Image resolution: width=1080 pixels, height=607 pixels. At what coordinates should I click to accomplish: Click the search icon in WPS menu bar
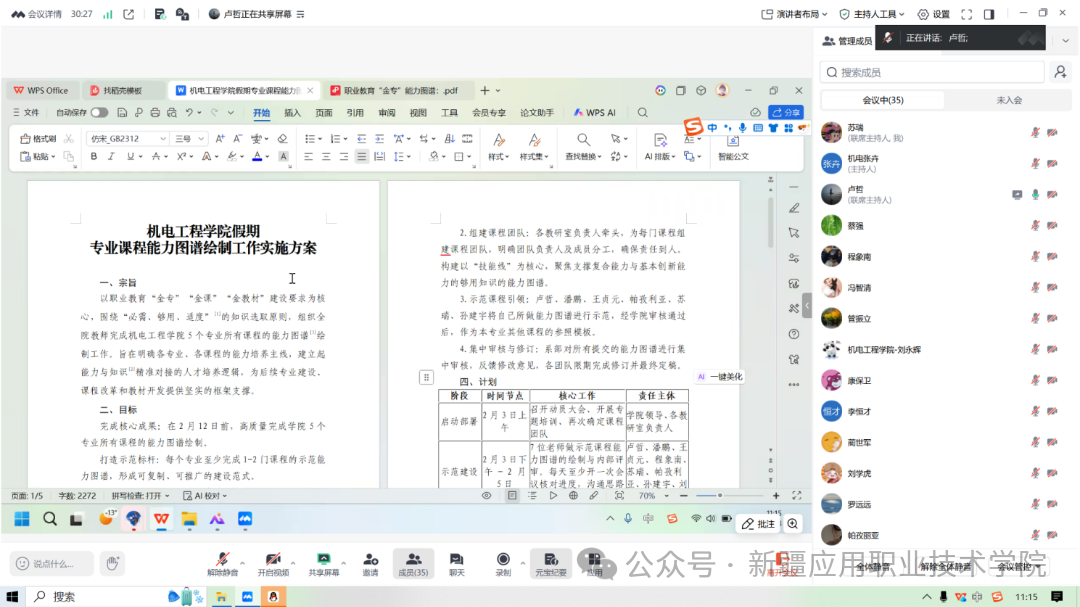pos(643,112)
